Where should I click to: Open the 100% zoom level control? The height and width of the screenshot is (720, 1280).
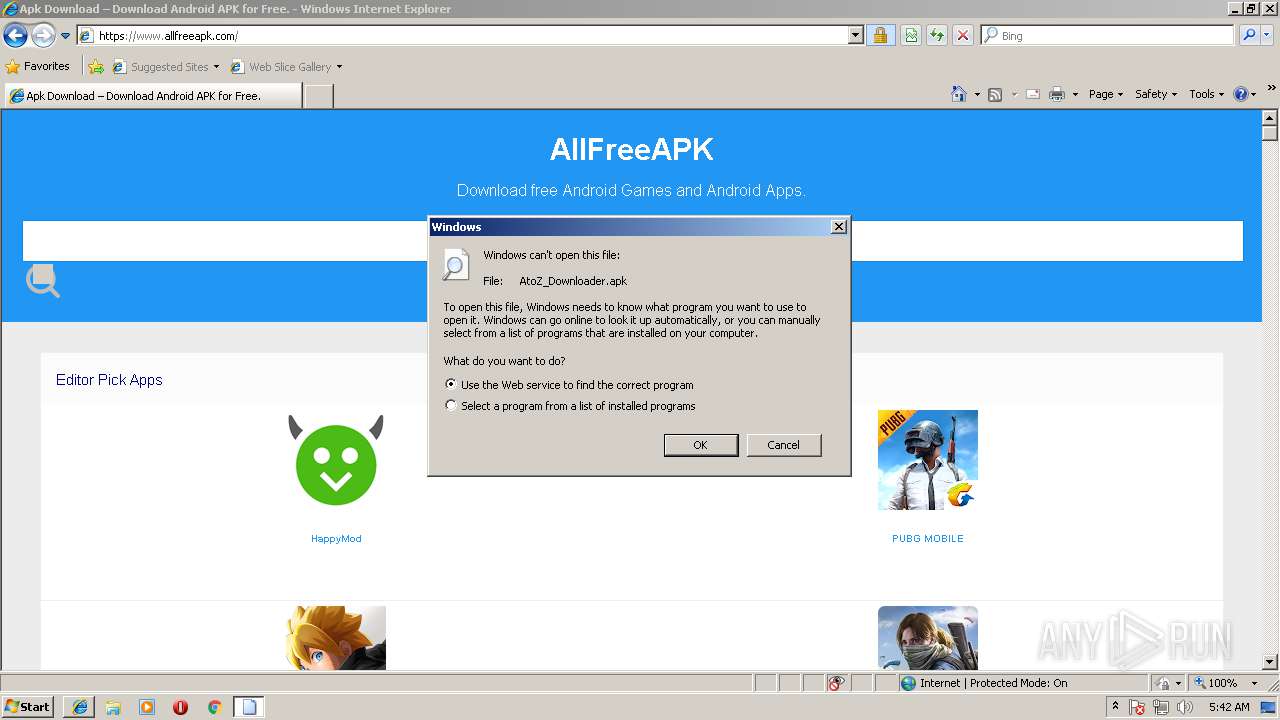click(x=1225, y=683)
